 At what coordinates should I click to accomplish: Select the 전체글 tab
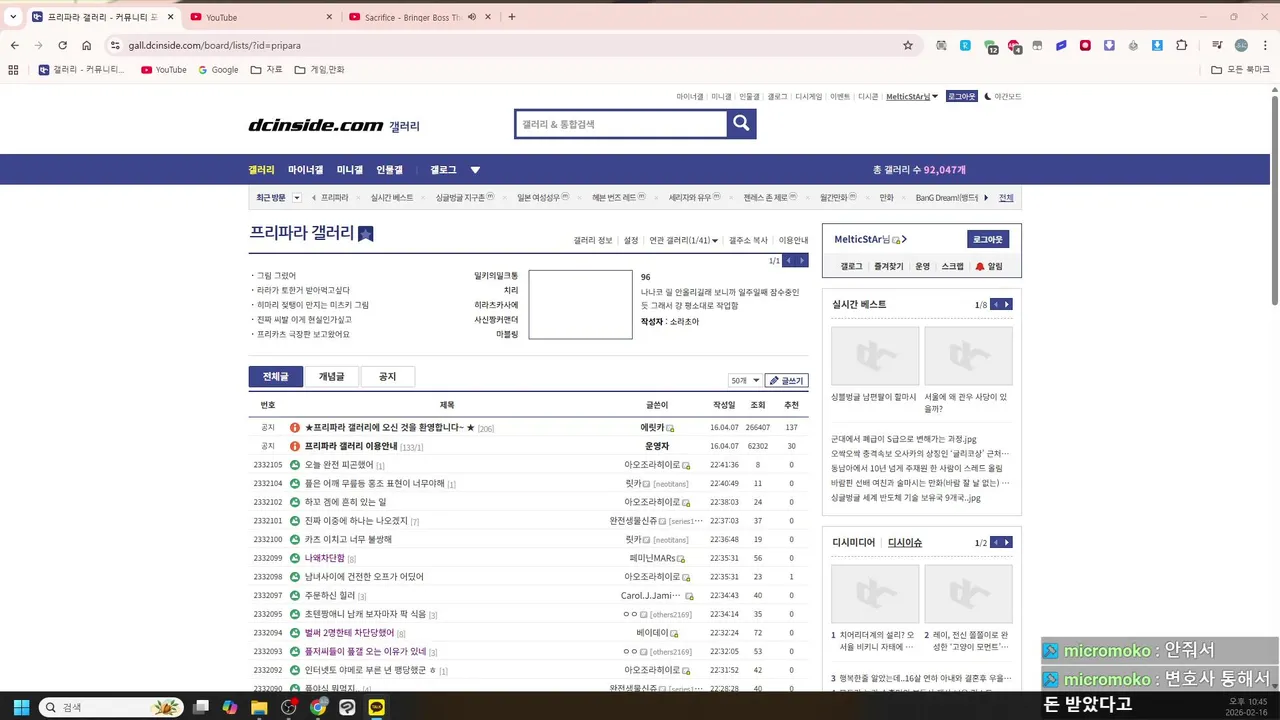276,376
